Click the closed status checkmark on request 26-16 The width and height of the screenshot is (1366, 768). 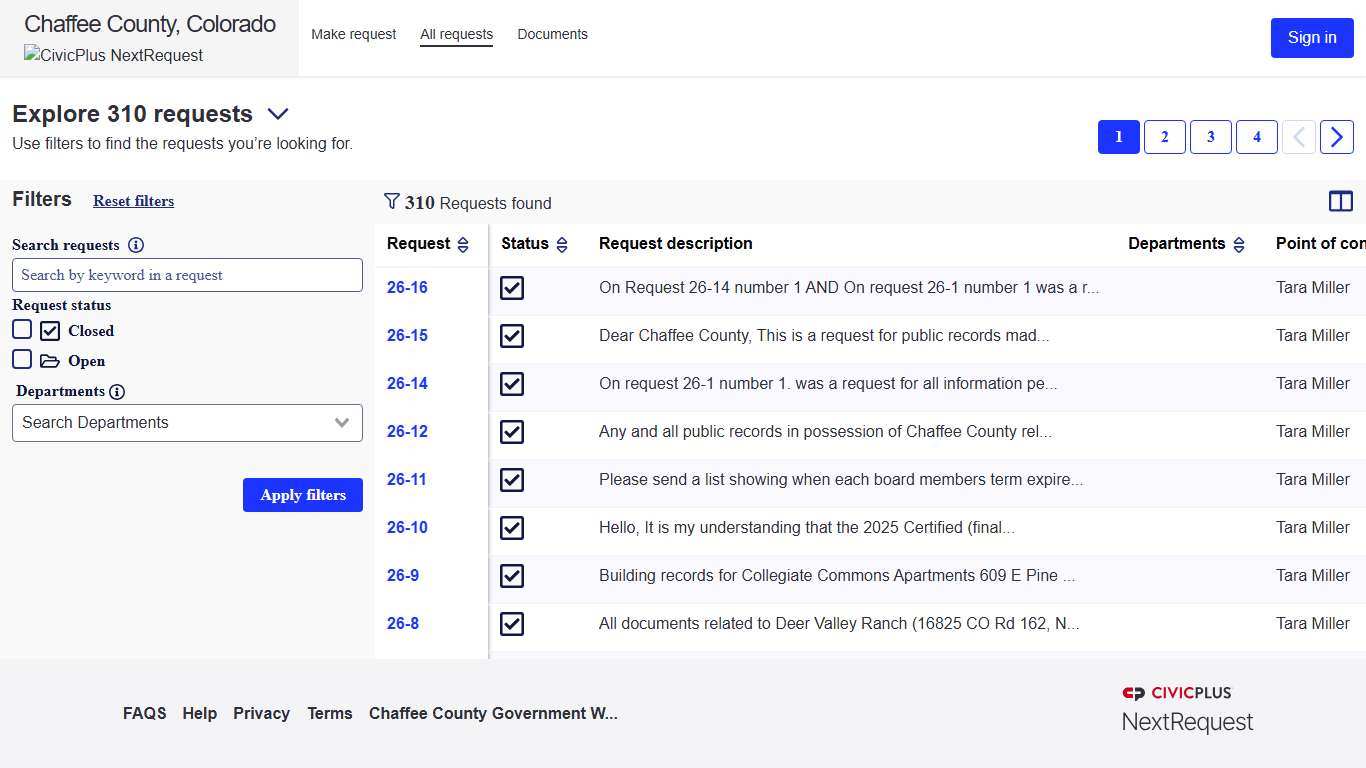511,288
